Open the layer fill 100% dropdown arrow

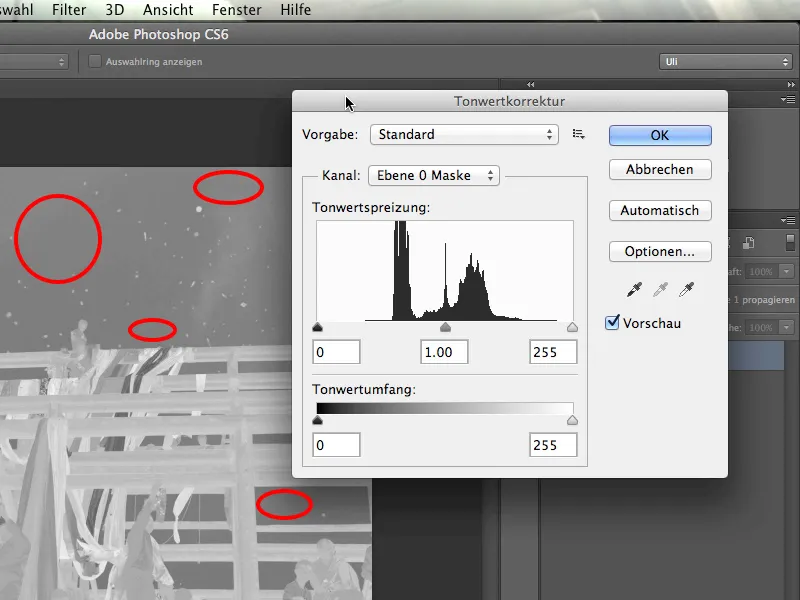point(786,328)
